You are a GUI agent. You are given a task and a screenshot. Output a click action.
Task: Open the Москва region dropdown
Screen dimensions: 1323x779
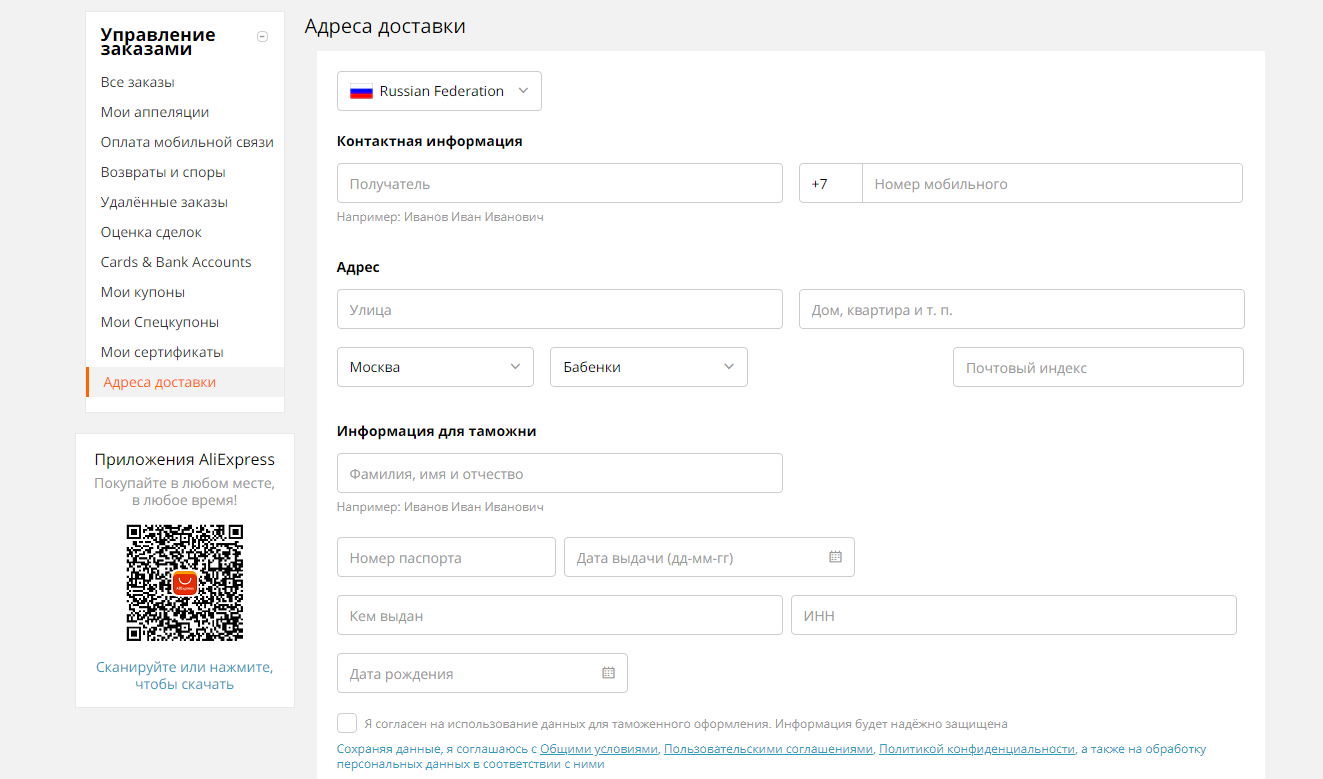coord(435,367)
